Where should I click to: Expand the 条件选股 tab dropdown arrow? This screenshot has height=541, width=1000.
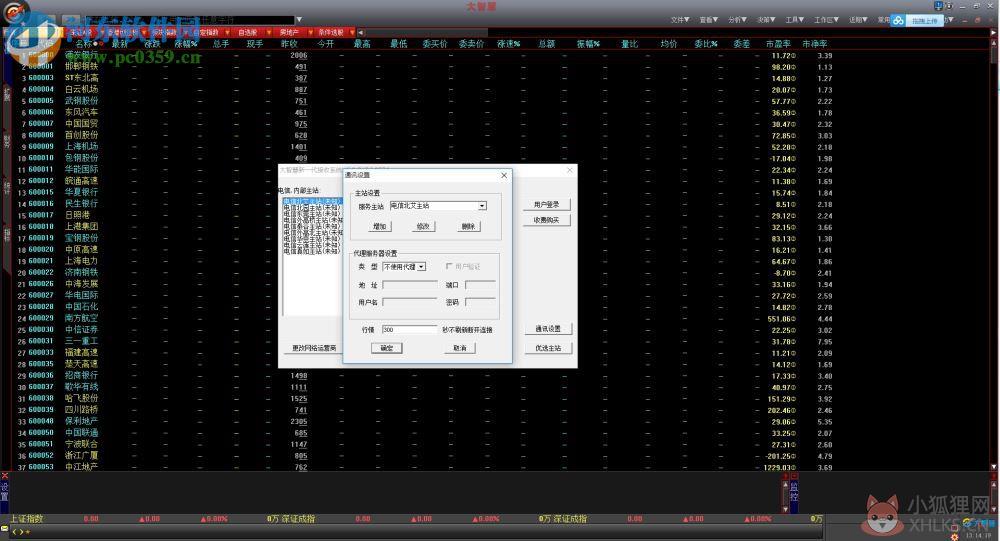click(352, 33)
